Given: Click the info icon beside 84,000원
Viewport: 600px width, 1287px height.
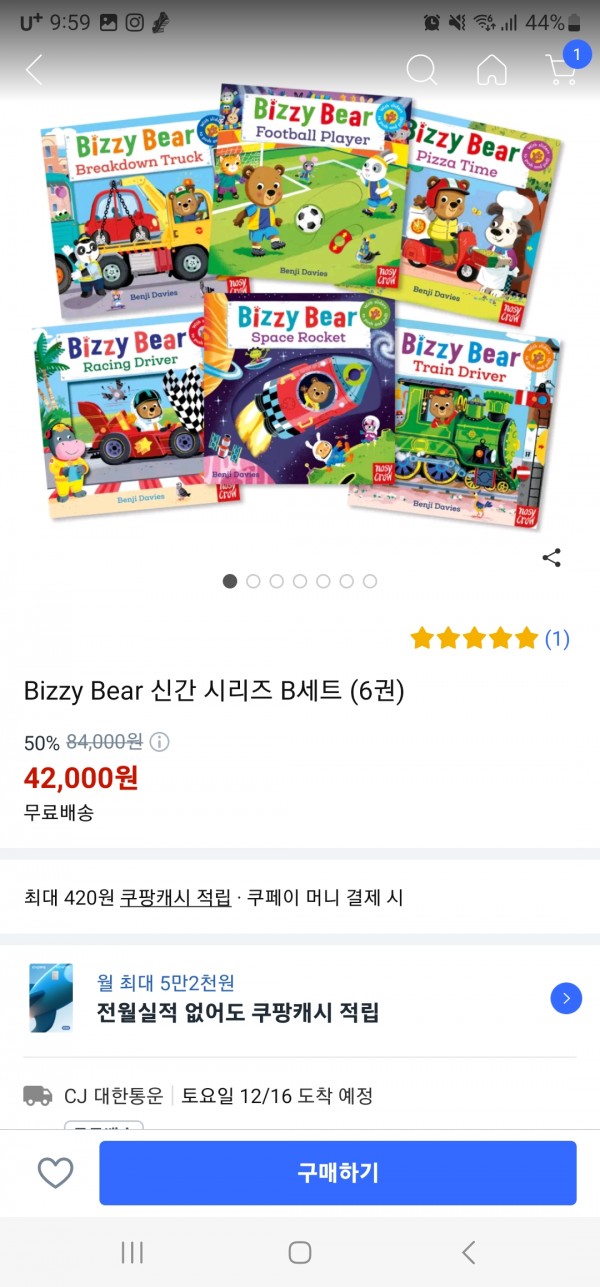Looking at the screenshot, I should 159,742.
